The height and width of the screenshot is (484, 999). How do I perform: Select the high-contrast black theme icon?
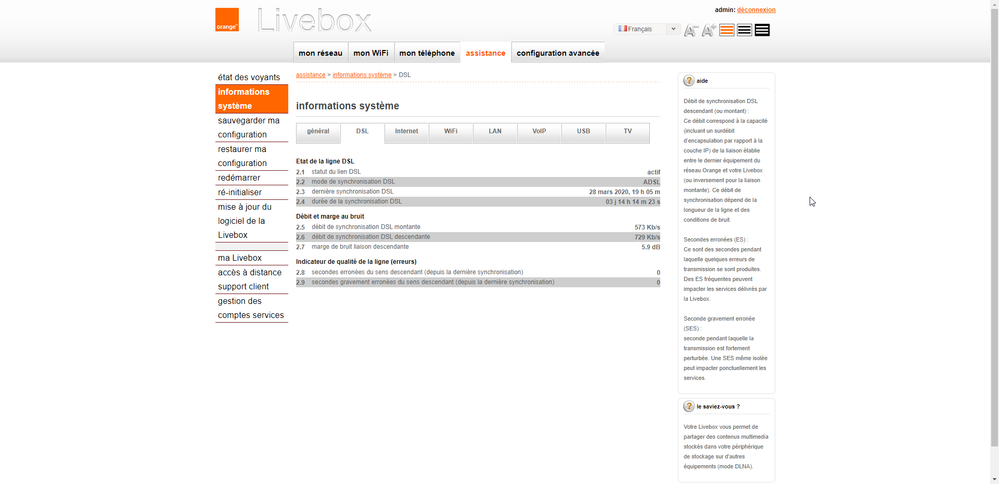pos(762,30)
